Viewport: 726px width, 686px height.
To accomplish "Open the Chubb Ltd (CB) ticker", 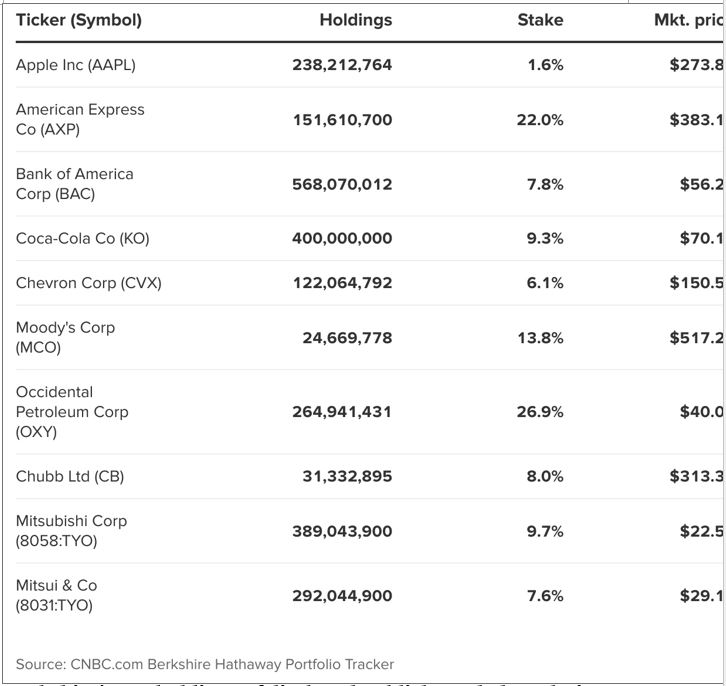I will [x=70, y=476].
